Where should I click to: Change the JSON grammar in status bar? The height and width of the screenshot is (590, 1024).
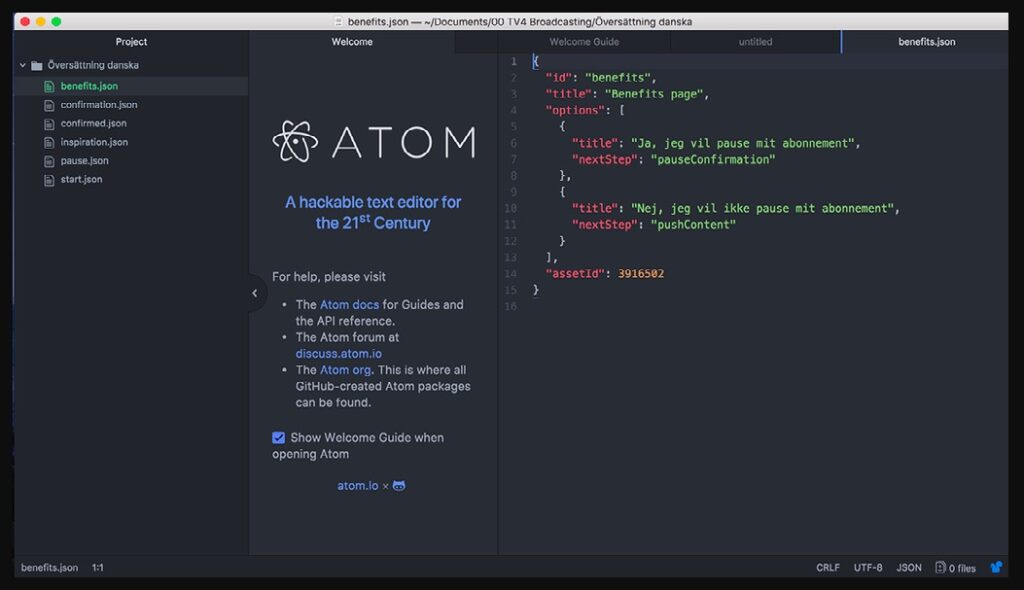coord(908,568)
